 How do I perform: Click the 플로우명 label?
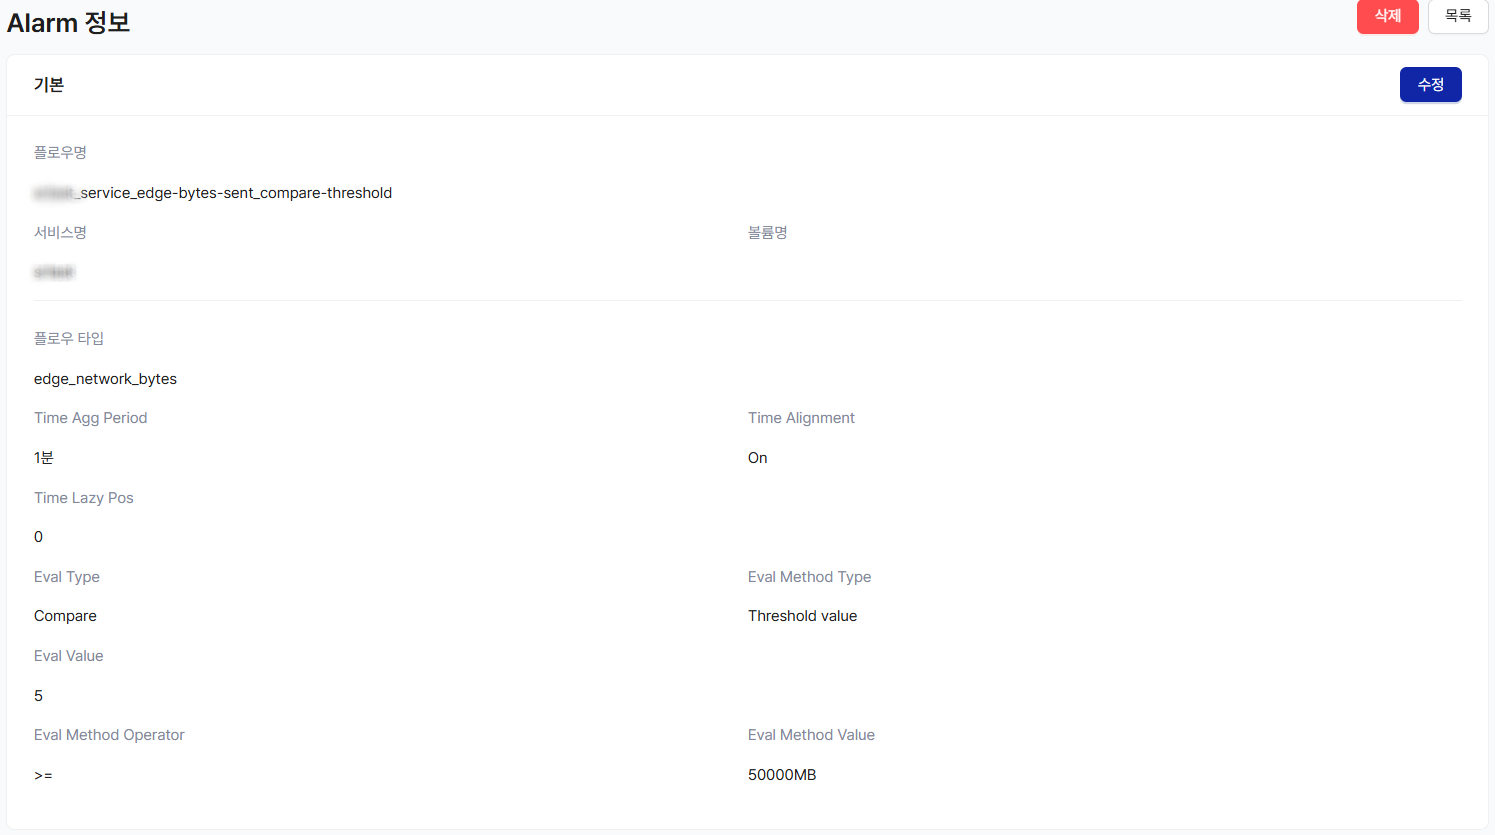coord(60,152)
